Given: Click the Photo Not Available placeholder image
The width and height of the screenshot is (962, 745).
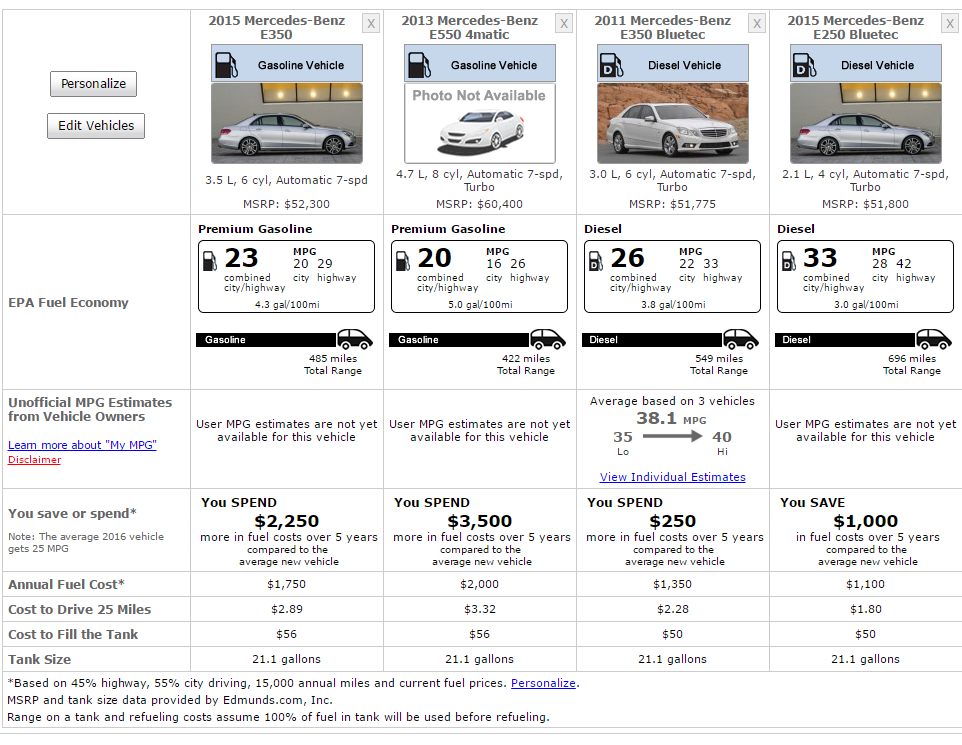Looking at the screenshot, I should pos(480,123).
